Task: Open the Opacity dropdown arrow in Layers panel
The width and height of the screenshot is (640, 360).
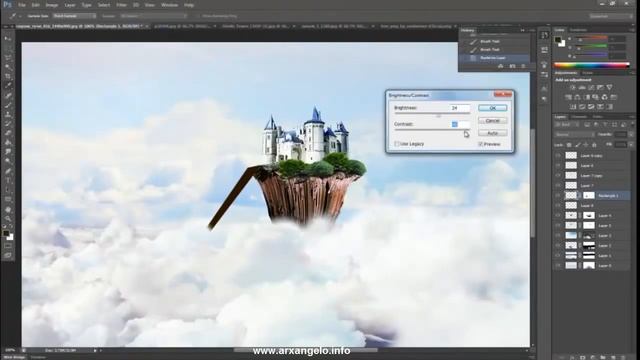Action: pyautogui.click(x=631, y=134)
